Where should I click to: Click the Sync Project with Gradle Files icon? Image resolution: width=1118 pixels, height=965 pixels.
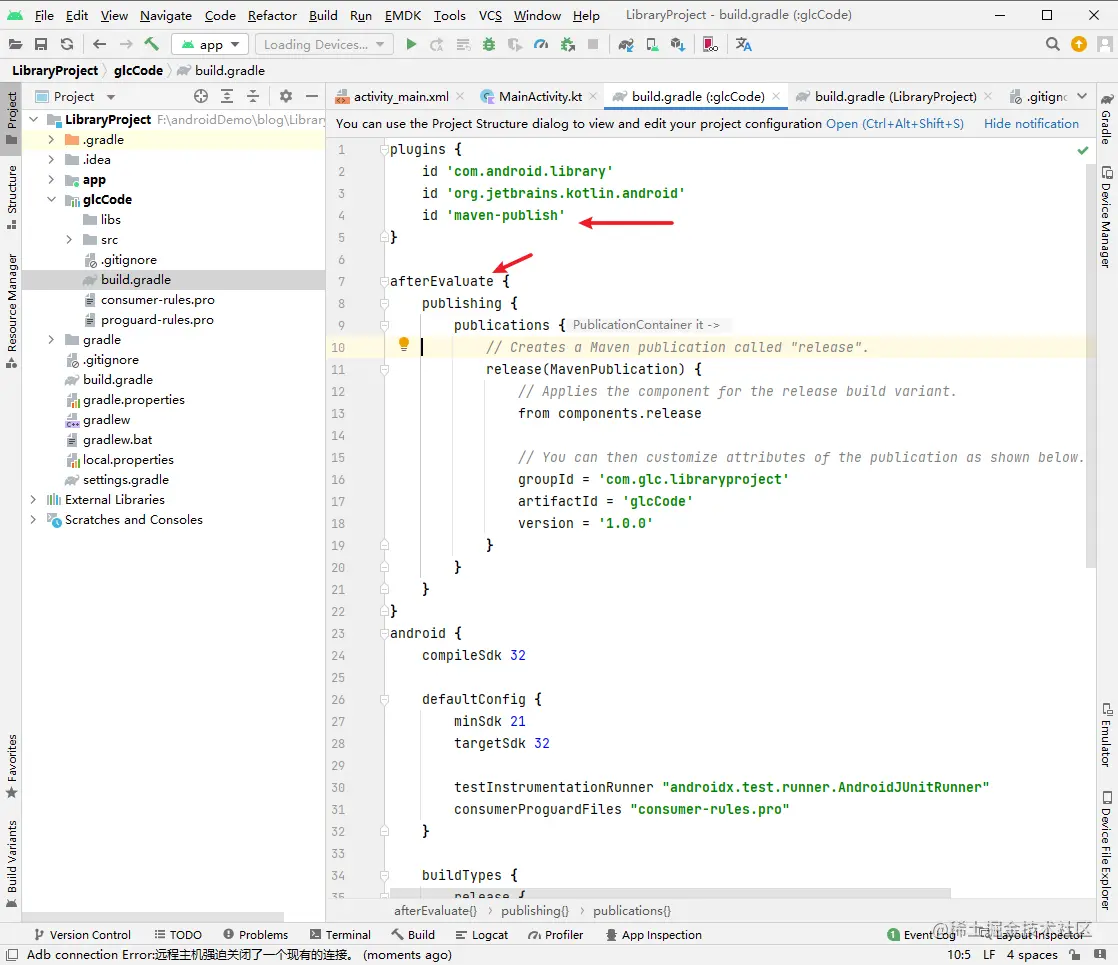[x=626, y=44]
